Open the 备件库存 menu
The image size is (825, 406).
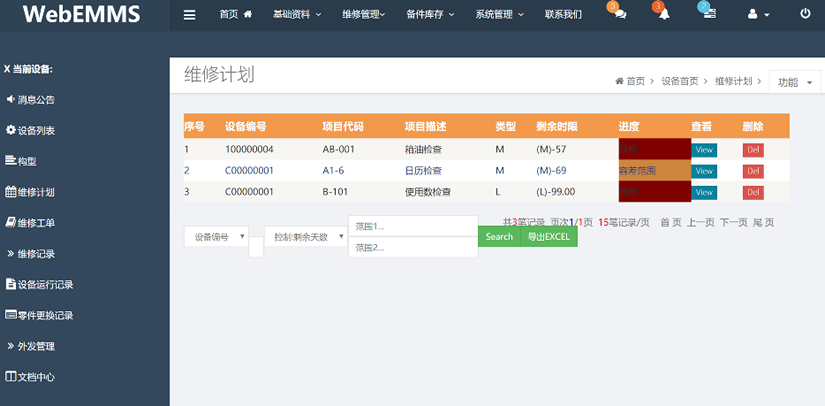(431, 15)
